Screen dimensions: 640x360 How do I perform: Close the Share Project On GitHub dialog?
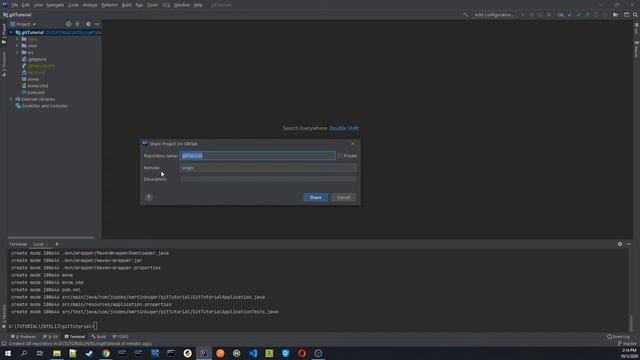click(x=353, y=144)
